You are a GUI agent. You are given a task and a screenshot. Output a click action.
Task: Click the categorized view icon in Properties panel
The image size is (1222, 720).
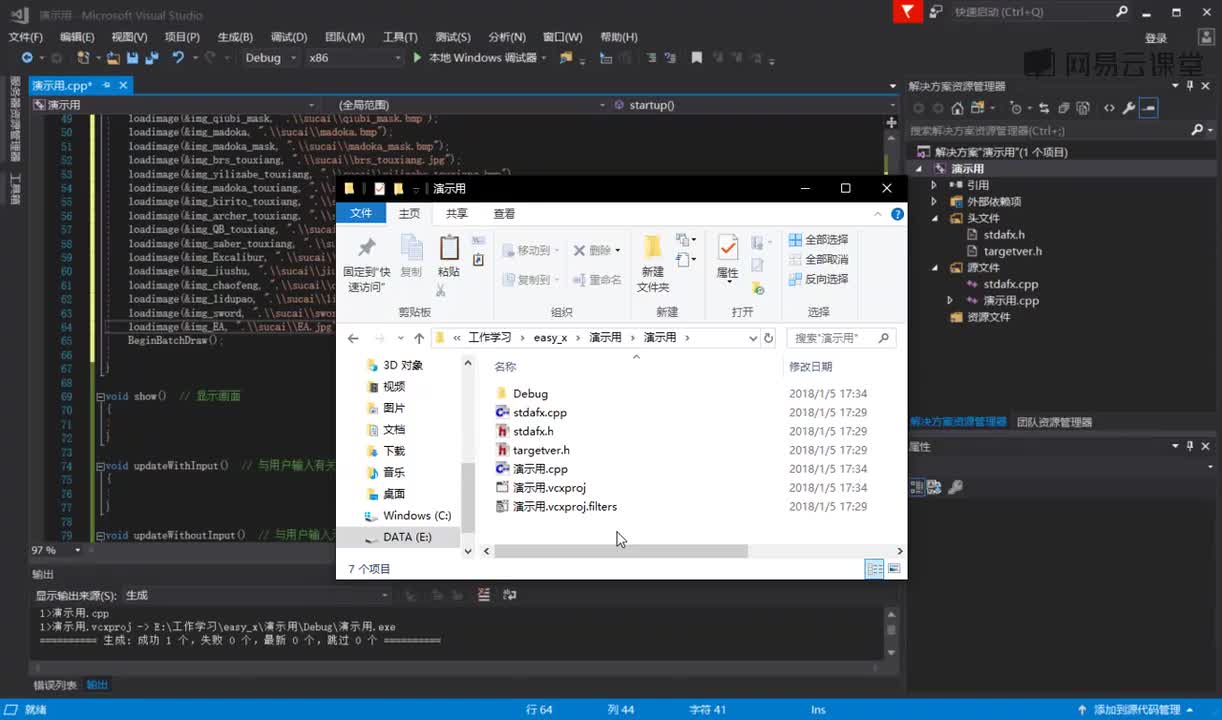[917, 487]
